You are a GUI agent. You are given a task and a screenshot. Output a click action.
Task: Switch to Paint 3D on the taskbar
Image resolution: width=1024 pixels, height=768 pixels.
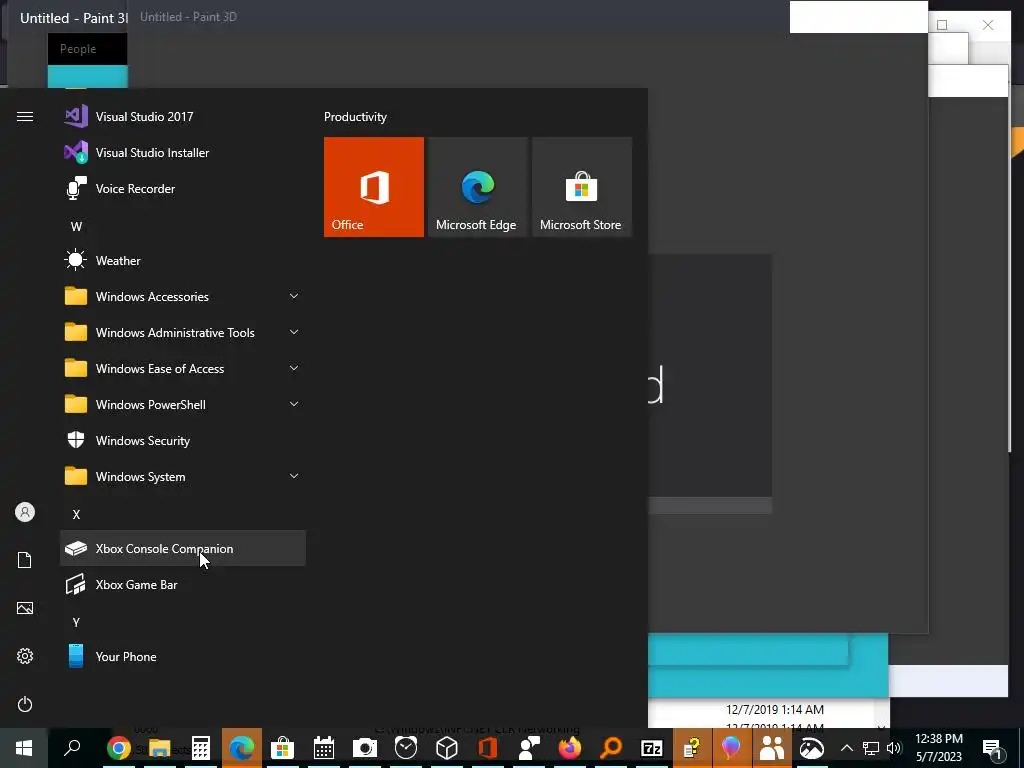pos(731,748)
